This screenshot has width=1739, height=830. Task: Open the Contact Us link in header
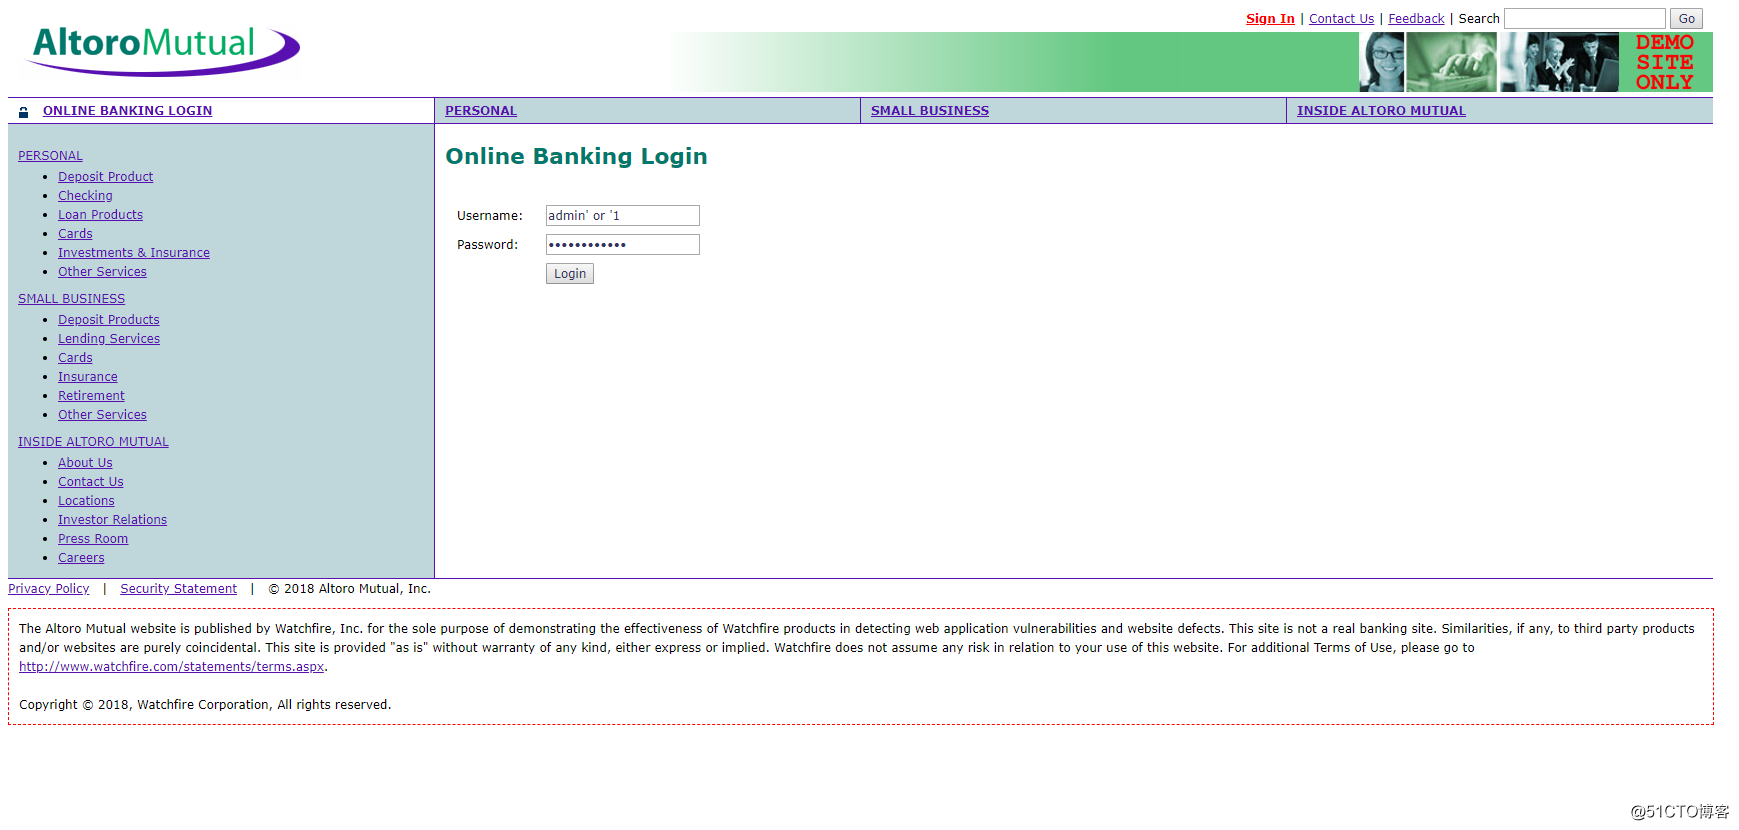pyautogui.click(x=1341, y=19)
